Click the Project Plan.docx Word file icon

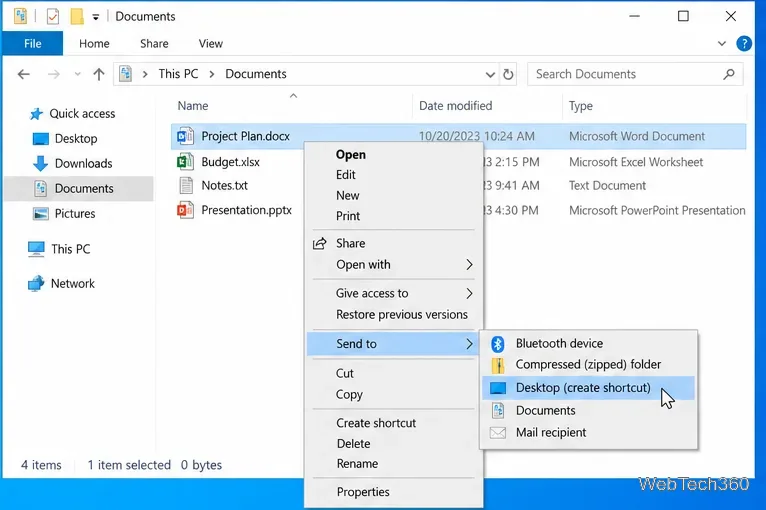(185, 136)
